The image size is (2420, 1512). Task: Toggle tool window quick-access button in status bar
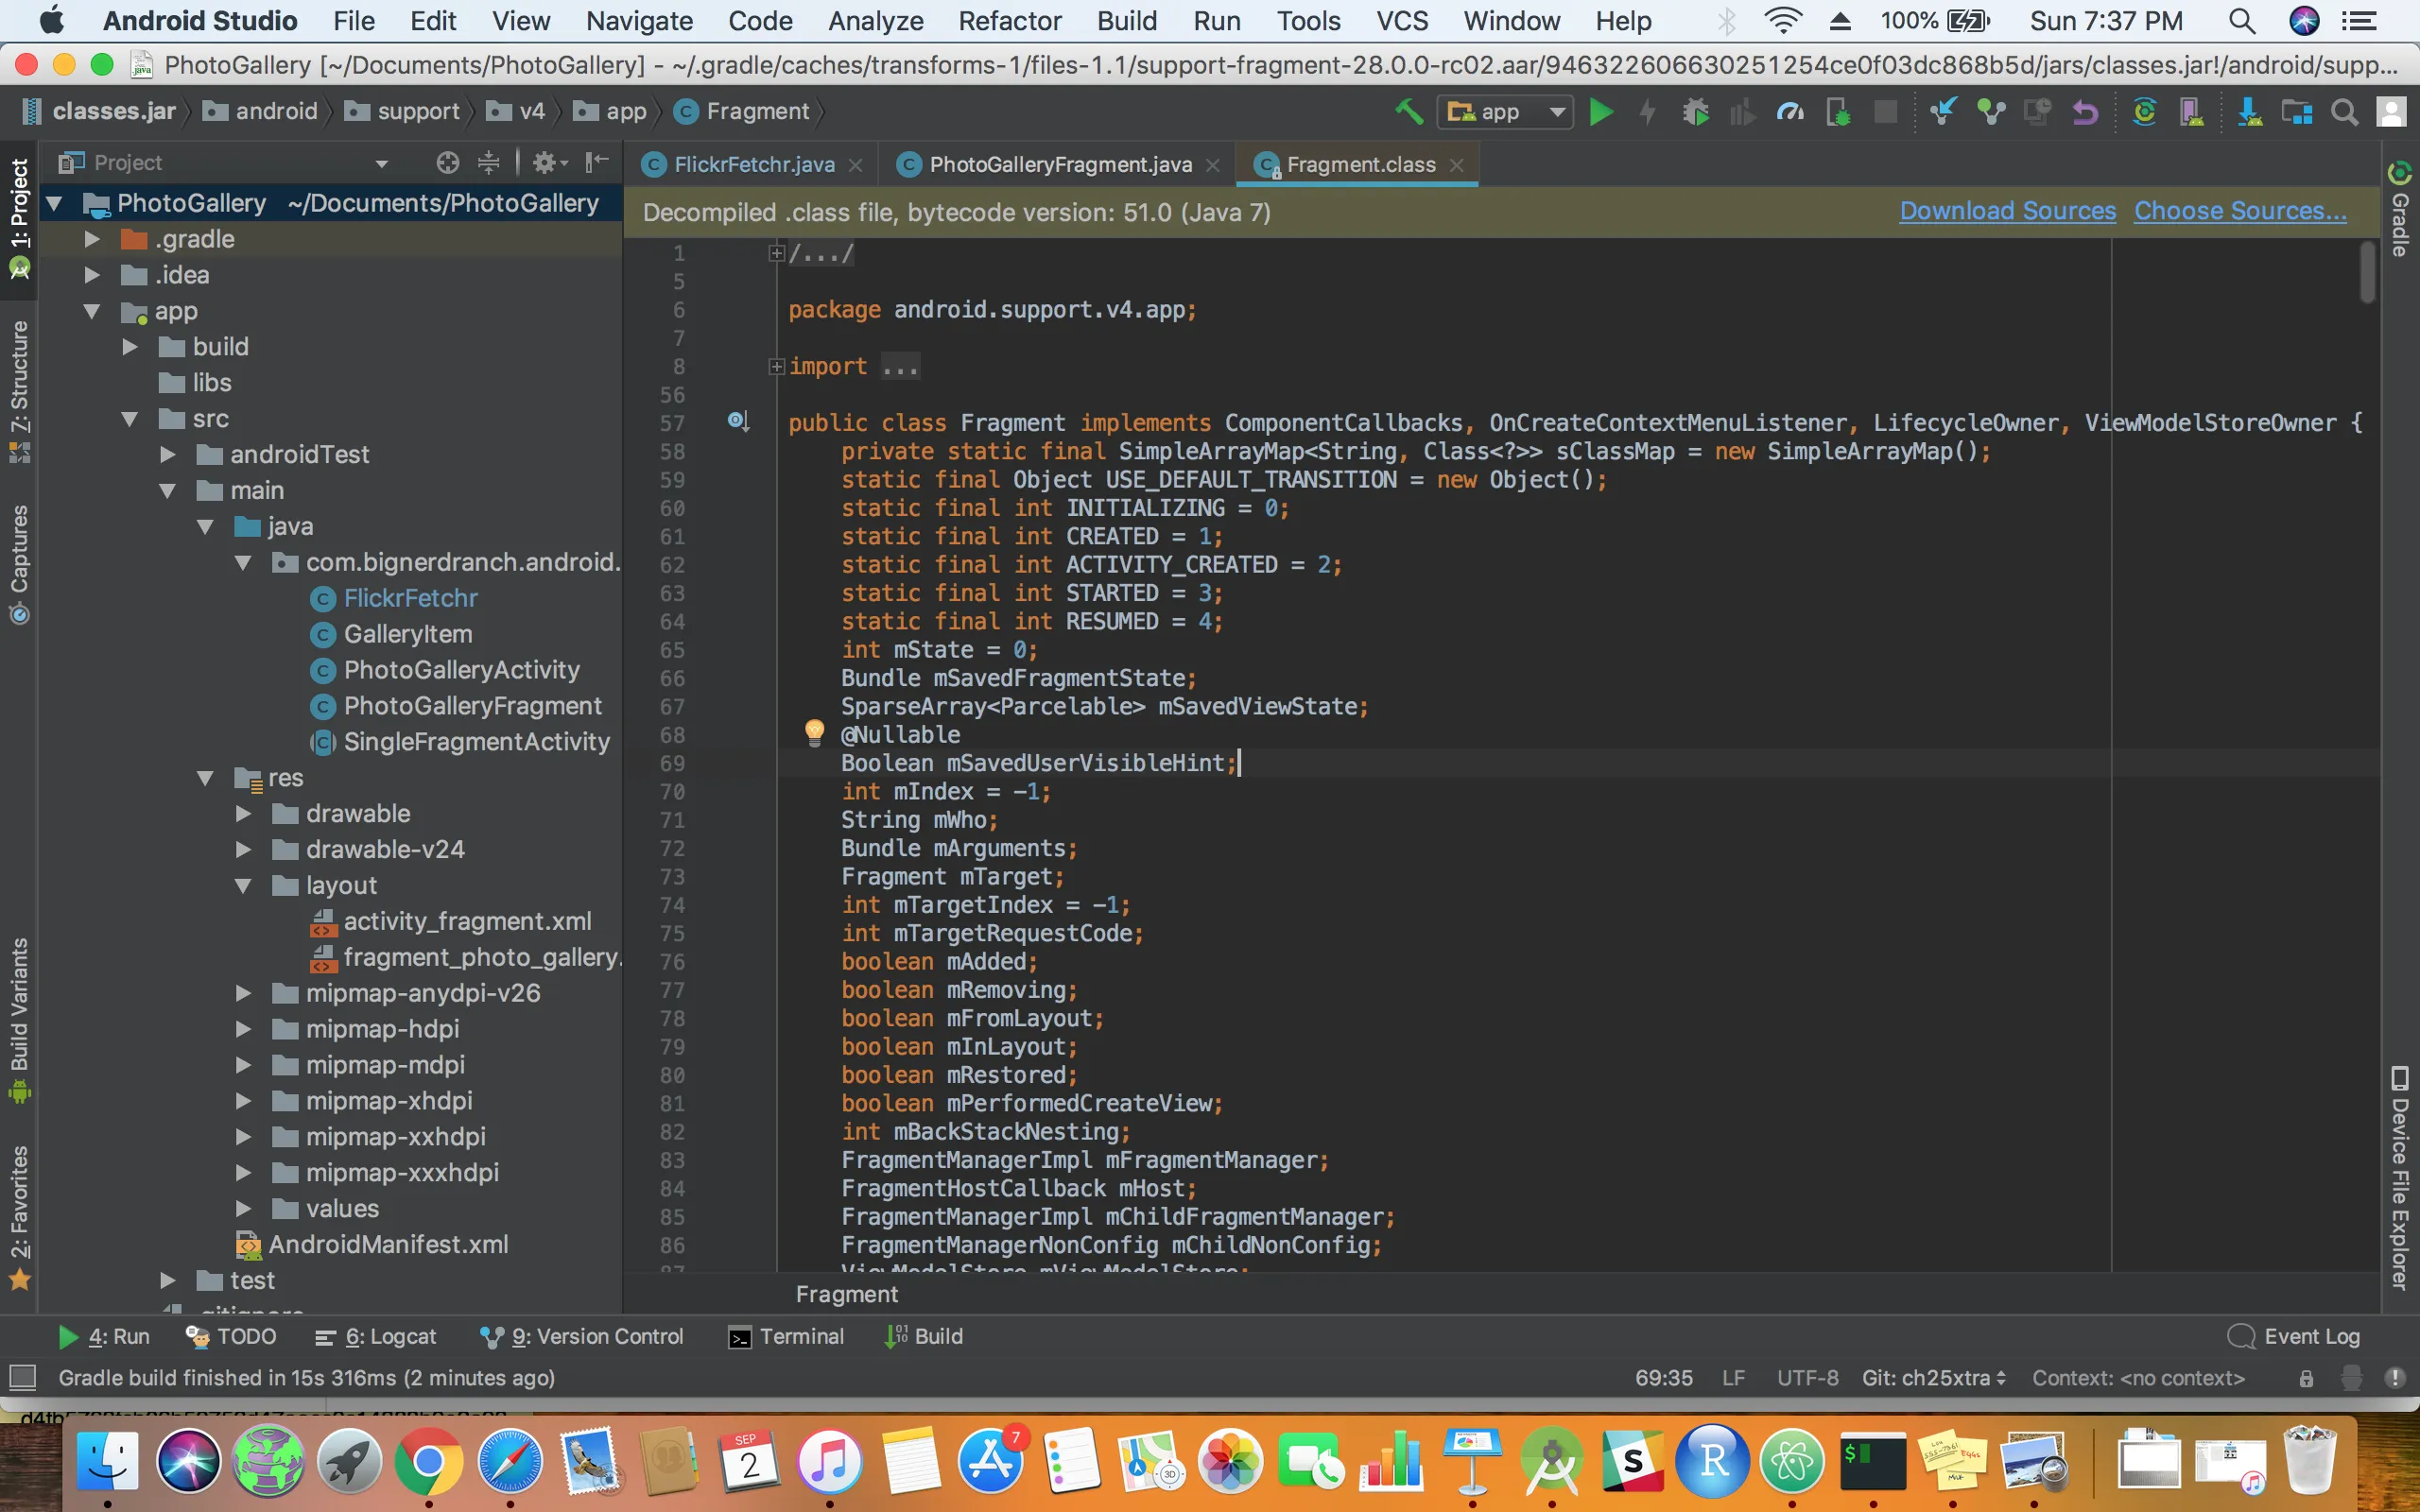(x=22, y=1378)
